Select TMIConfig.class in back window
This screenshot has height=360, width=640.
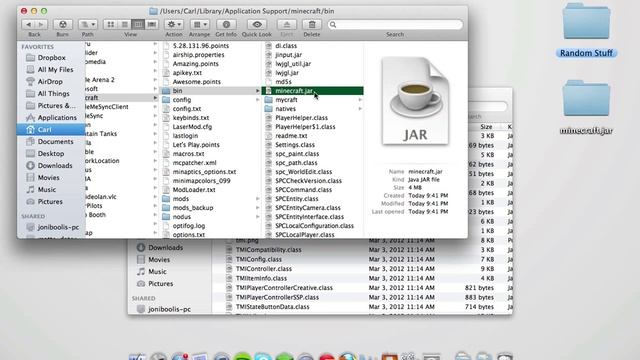click(x=258, y=259)
